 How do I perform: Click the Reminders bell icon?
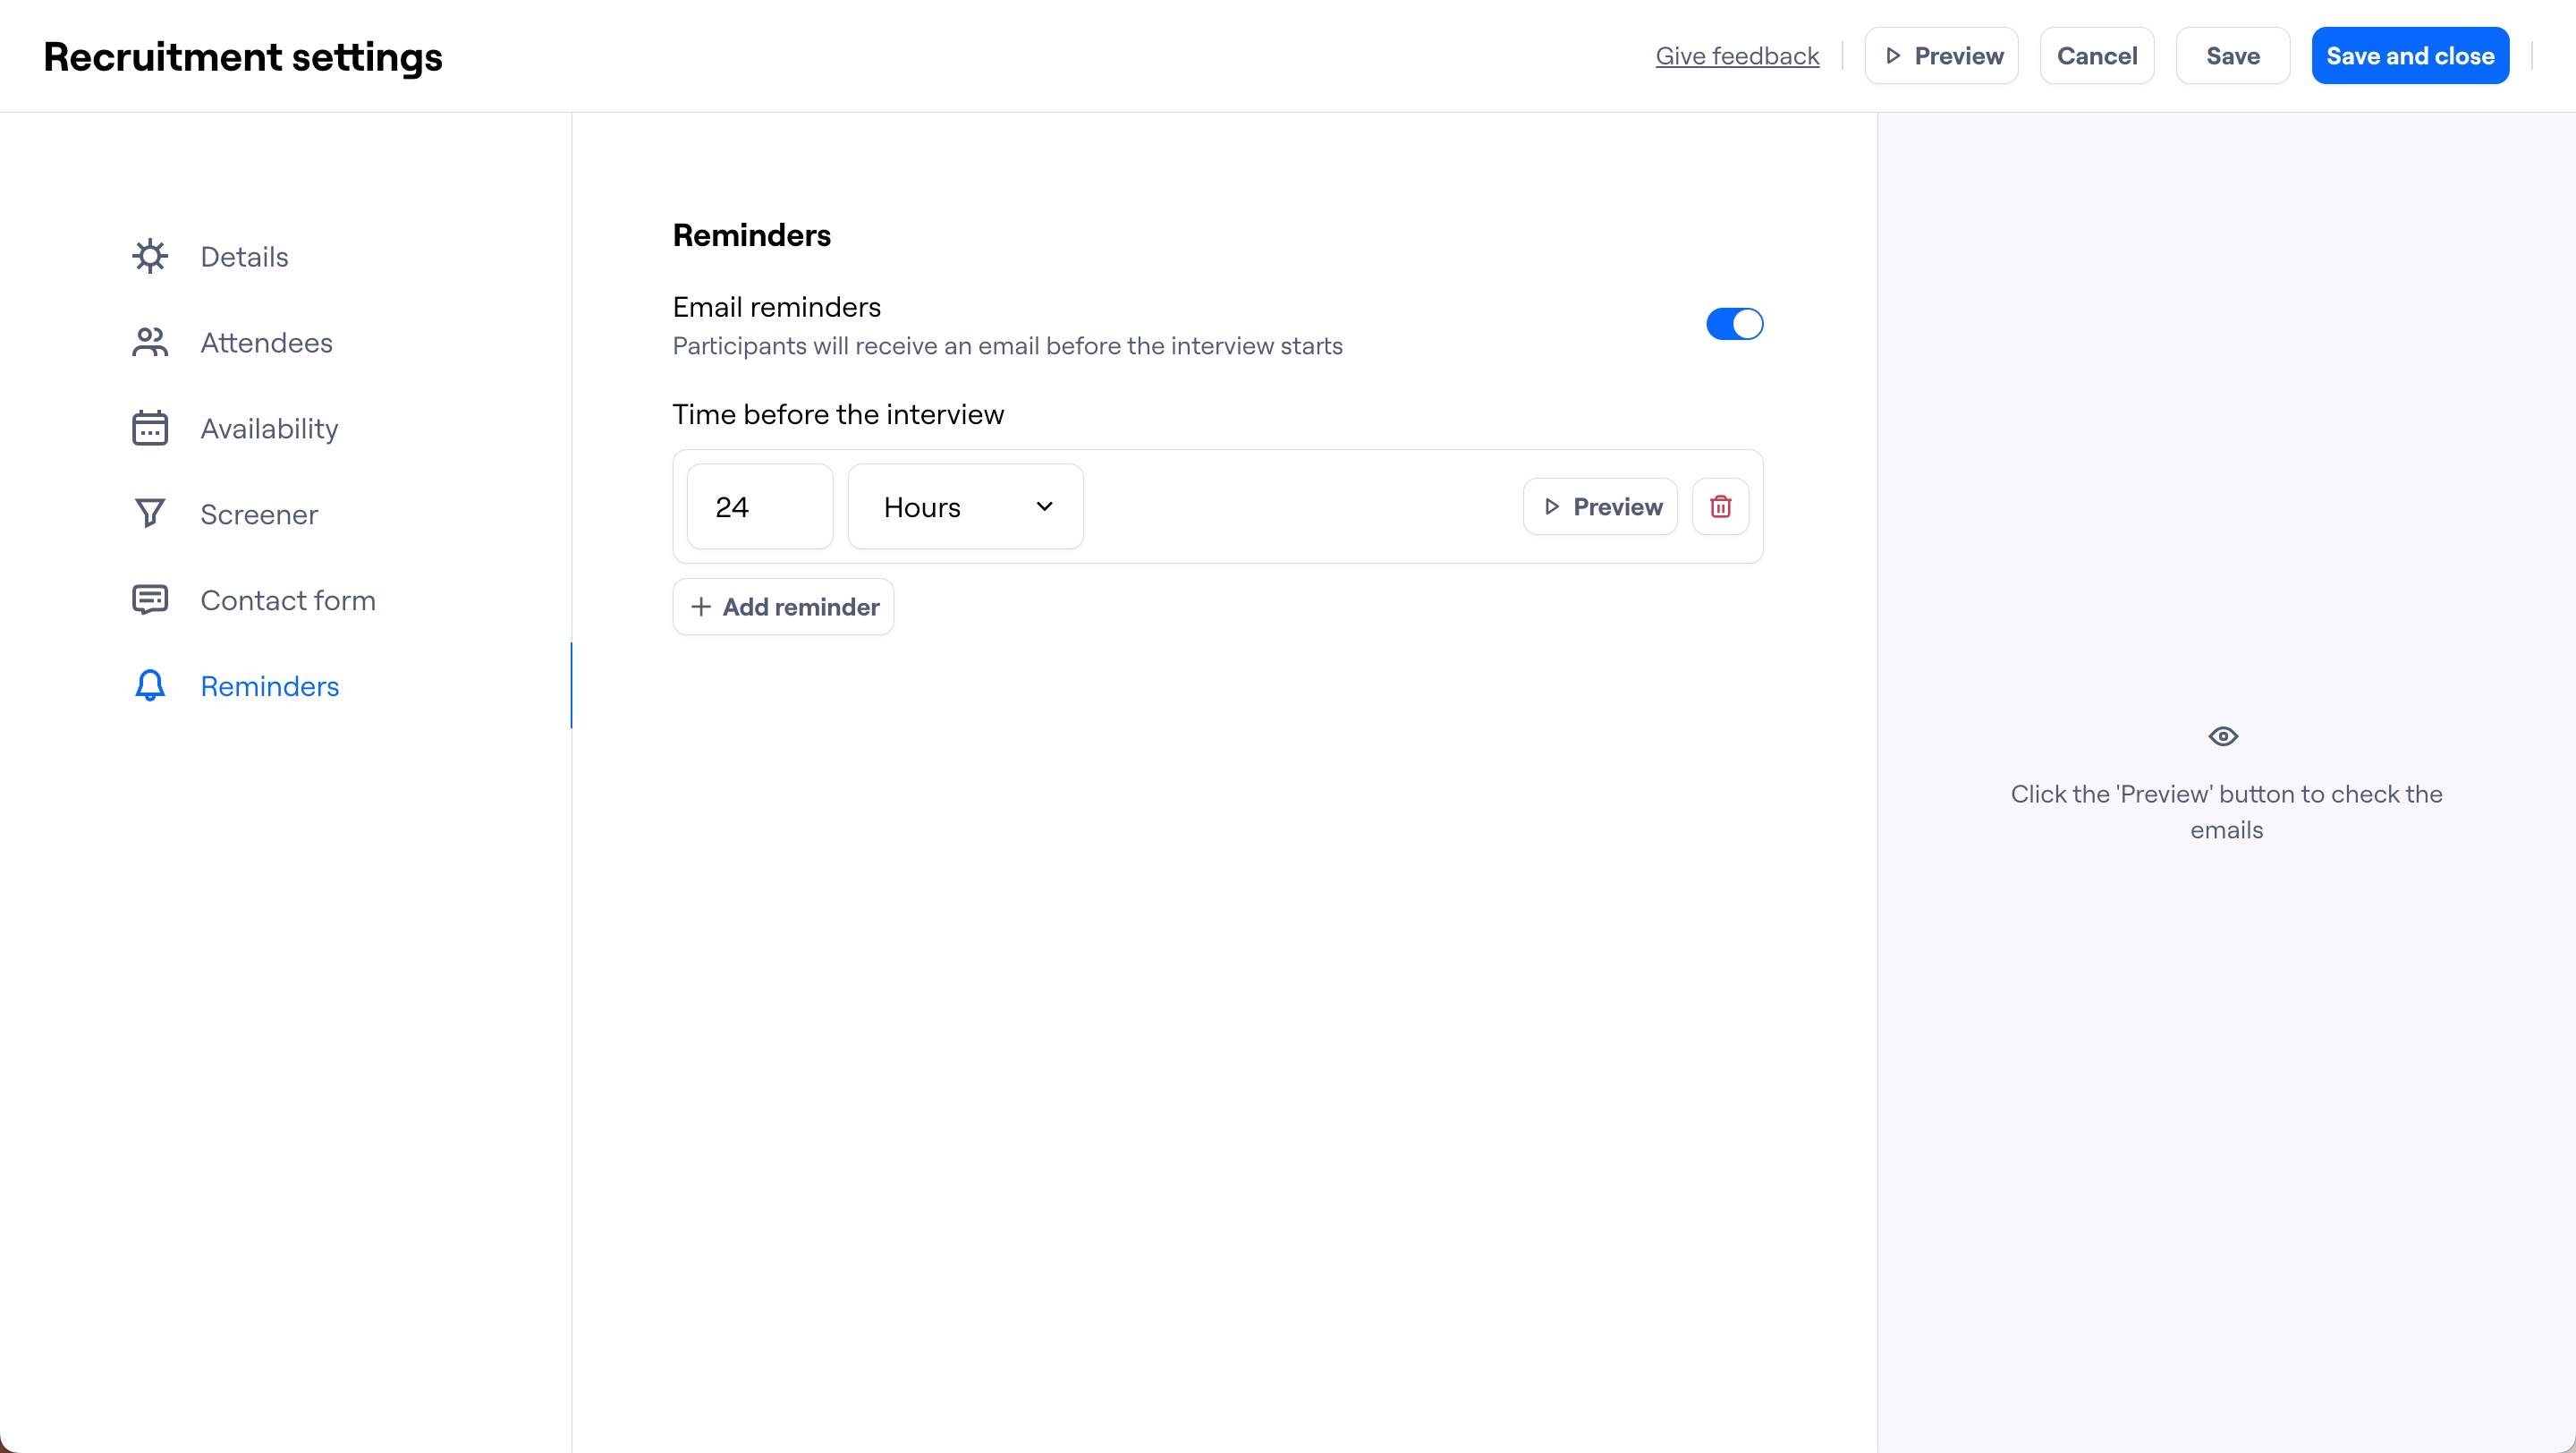(150, 686)
